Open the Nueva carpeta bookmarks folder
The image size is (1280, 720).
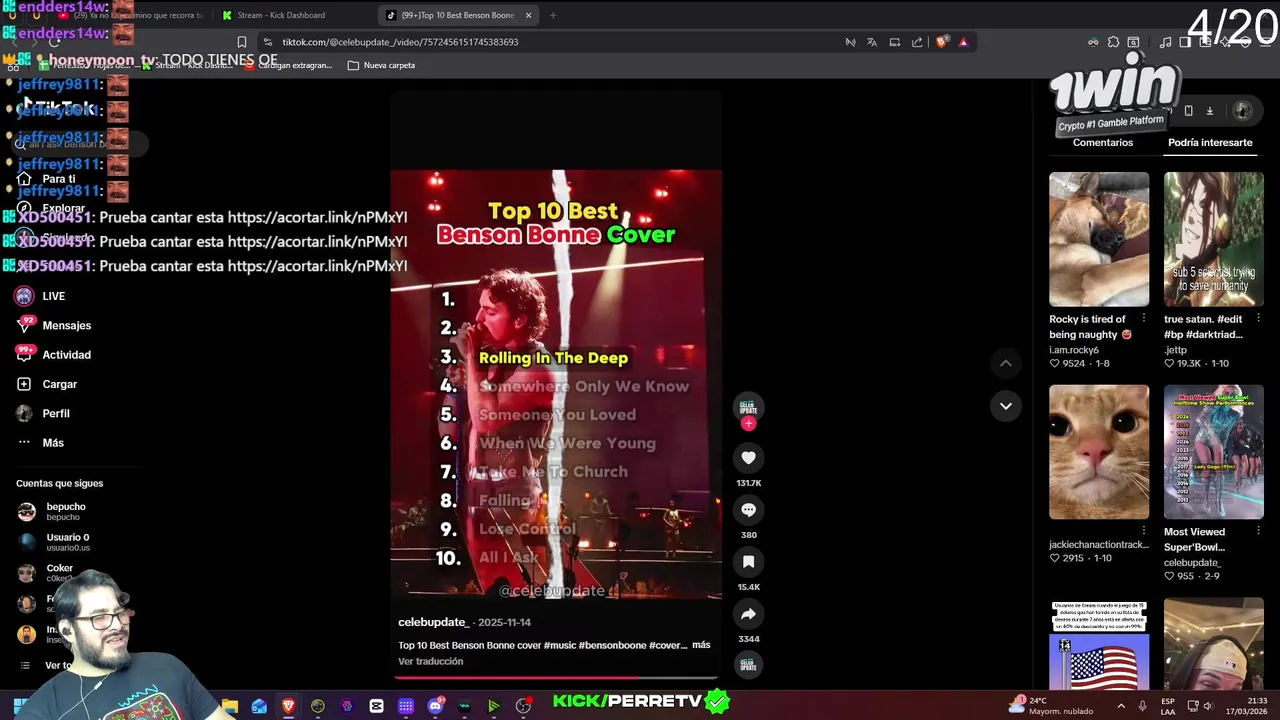point(381,65)
